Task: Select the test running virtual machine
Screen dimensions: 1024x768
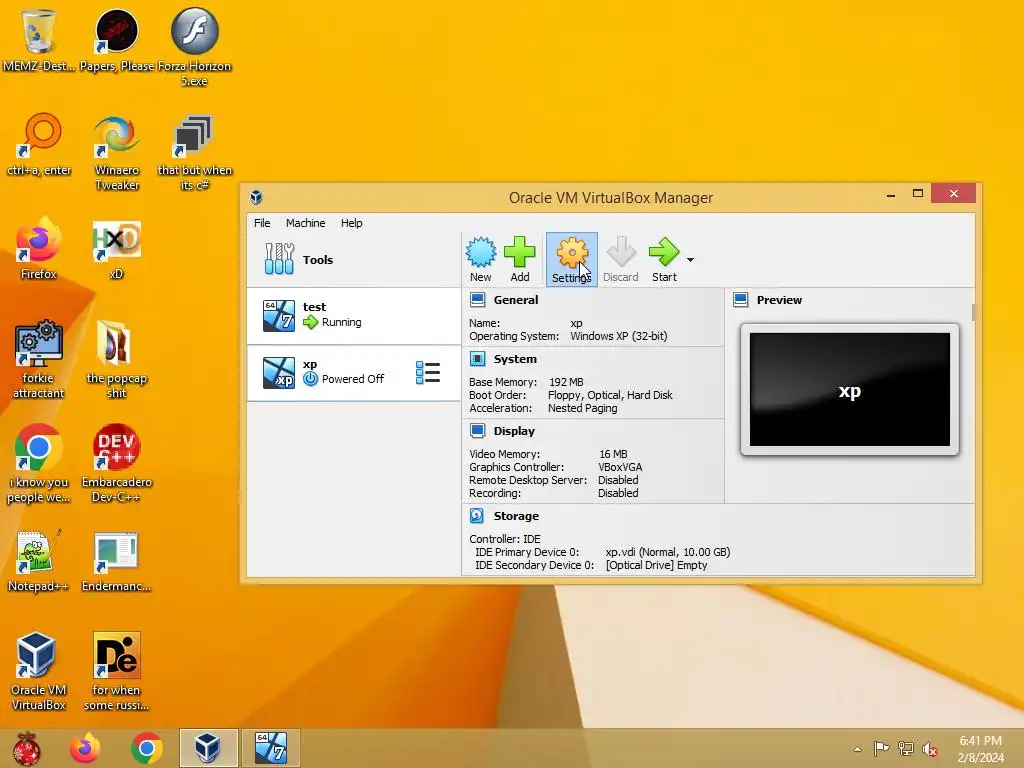Action: (353, 316)
